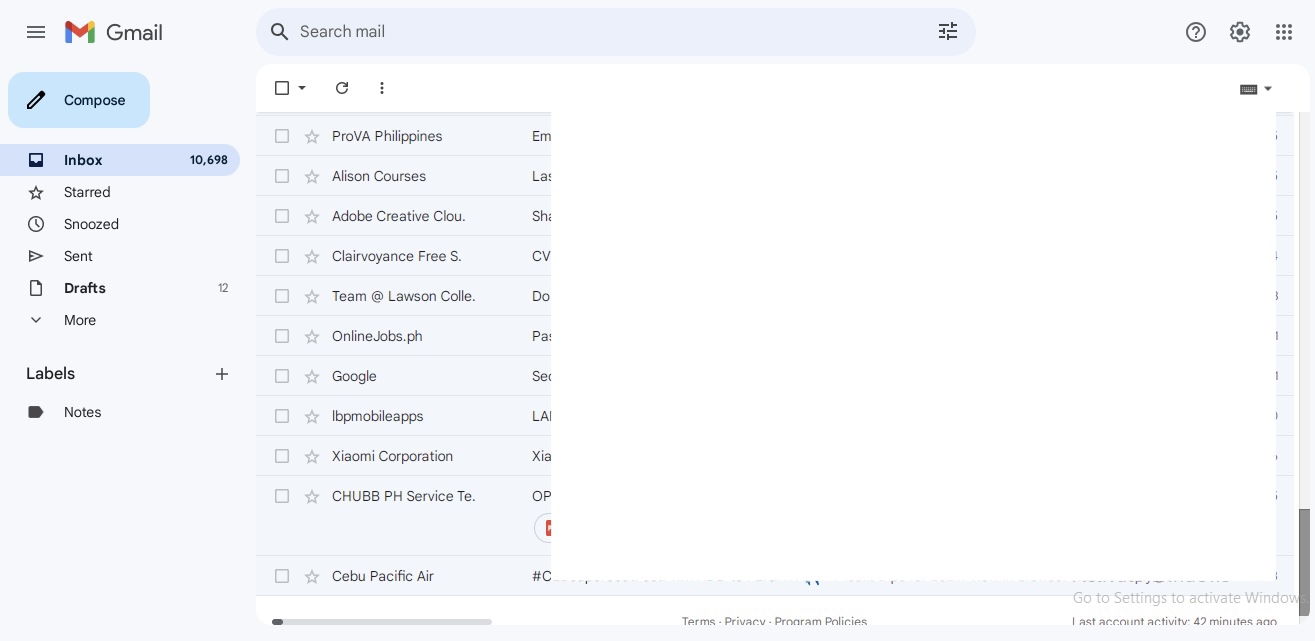Open the email from Alison Courses
1315x641 pixels.
coord(775,176)
